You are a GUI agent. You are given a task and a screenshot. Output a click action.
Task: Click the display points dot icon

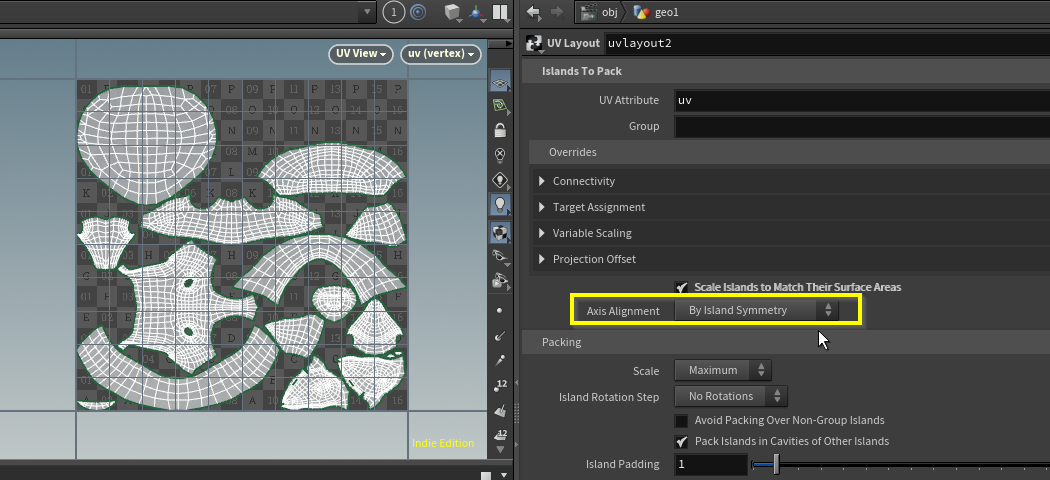tap(500, 310)
